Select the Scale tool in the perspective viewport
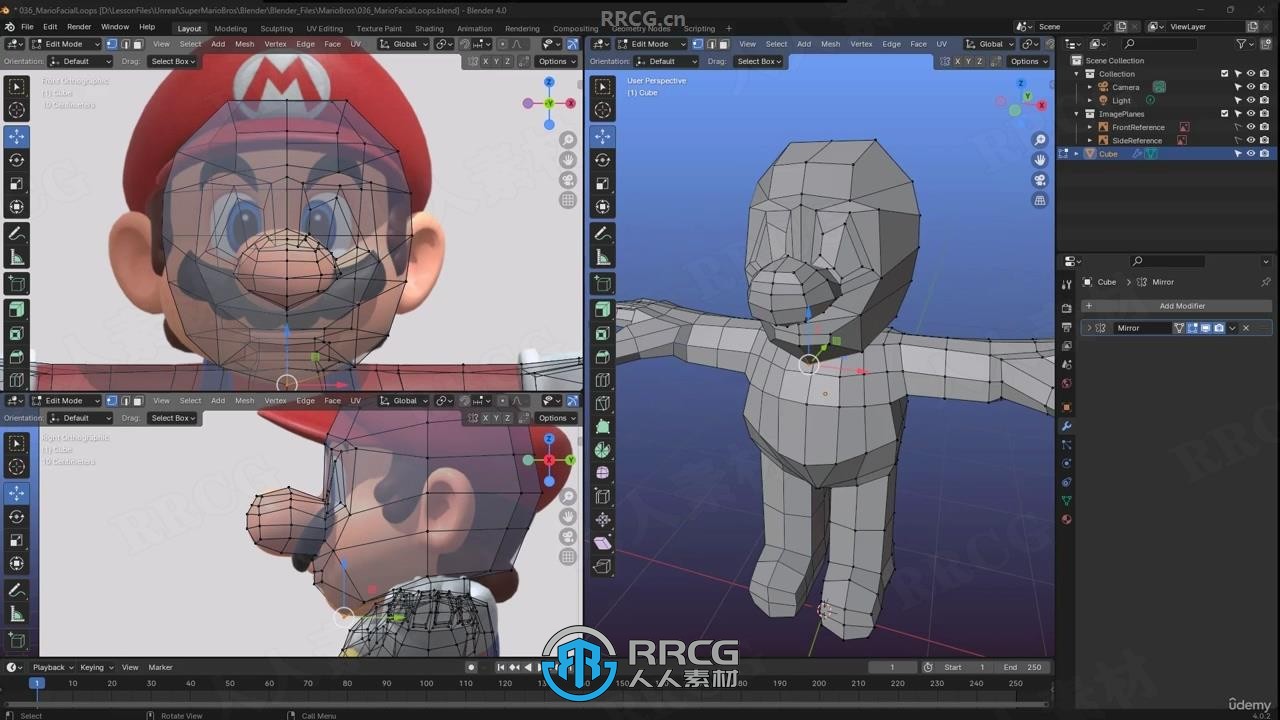This screenshot has height=720, width=1280. (x=603, y=184)
